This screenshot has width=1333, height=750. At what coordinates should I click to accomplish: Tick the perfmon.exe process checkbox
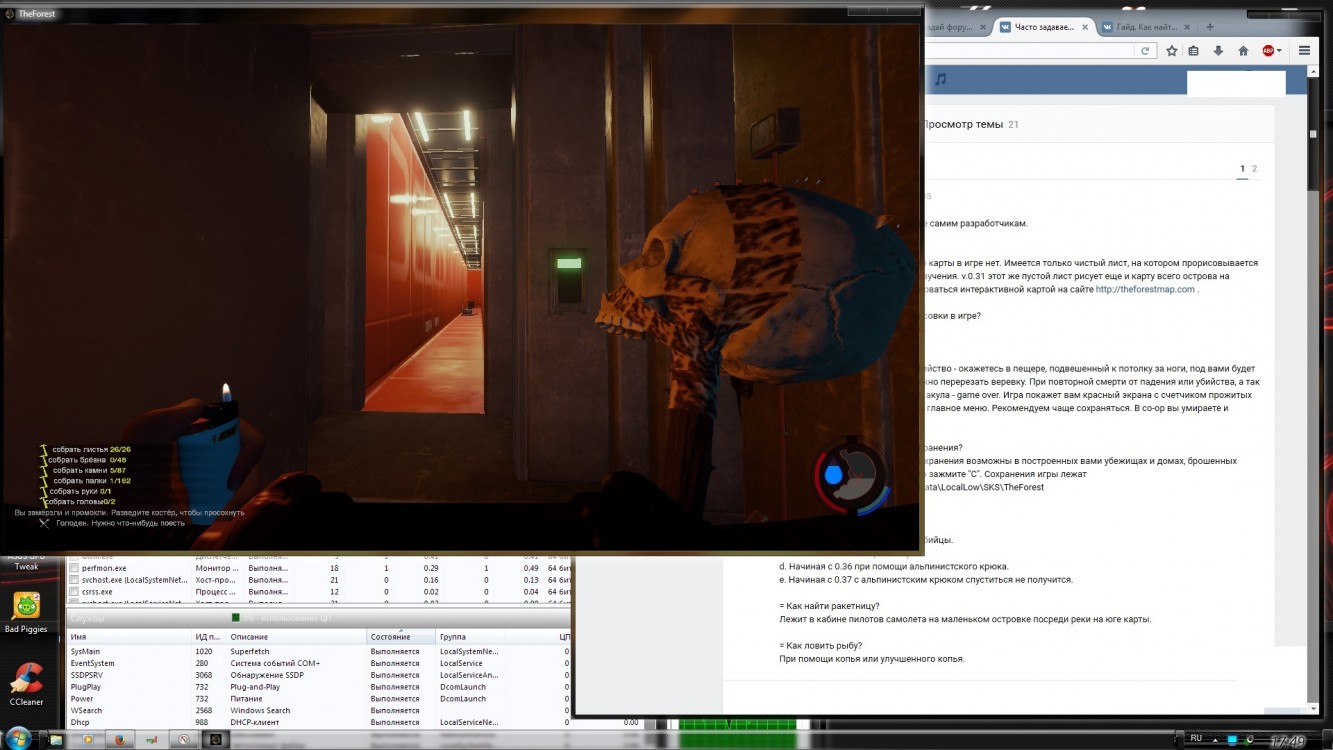click(x=73, y=567)
